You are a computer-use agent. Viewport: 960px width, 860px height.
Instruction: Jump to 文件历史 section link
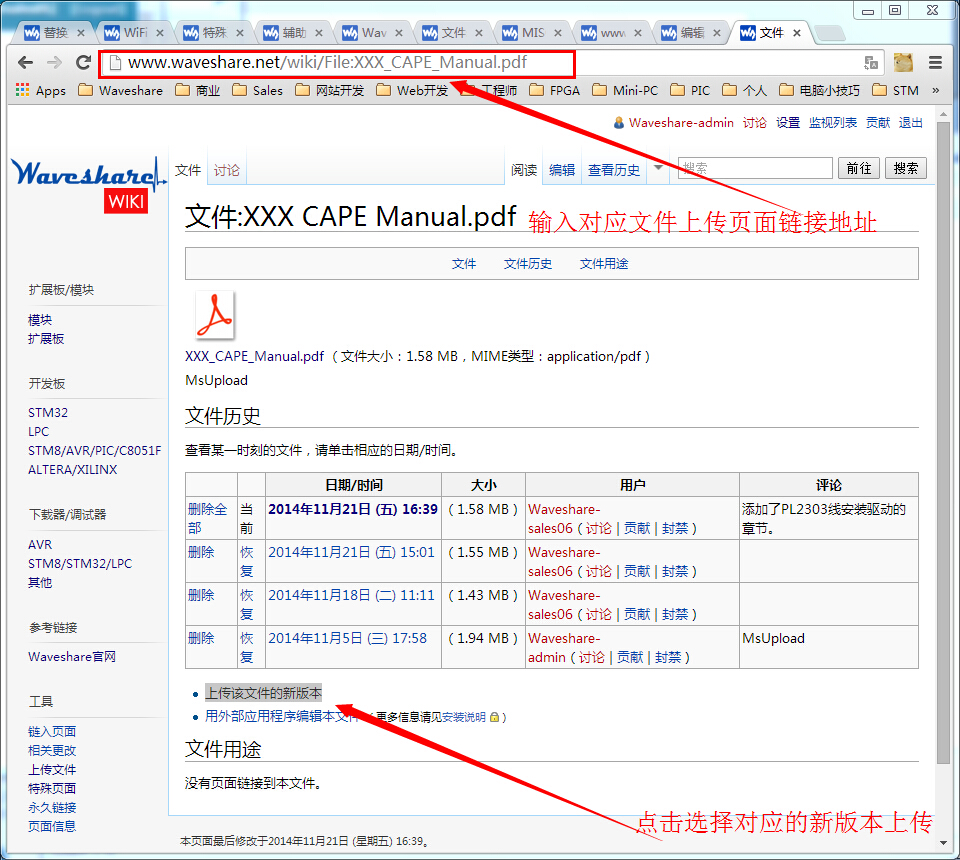click(x=528, y=264)
